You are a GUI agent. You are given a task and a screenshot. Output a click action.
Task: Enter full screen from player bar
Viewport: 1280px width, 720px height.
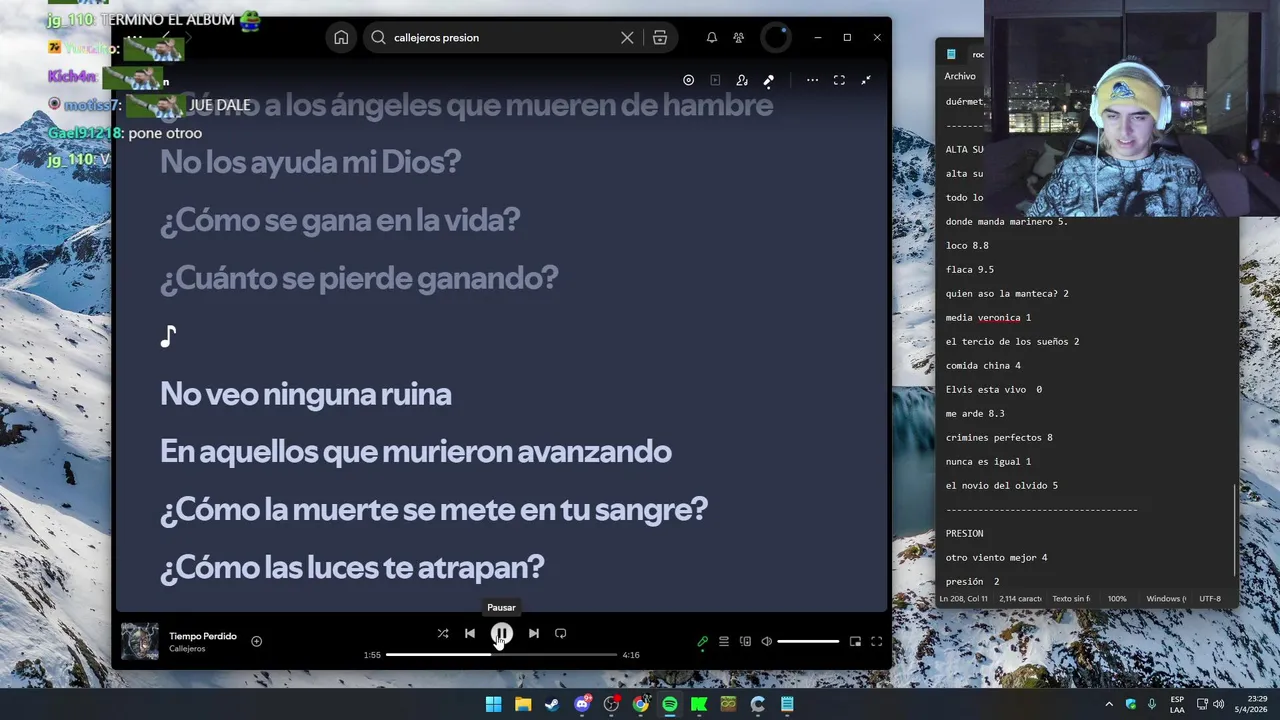pyautogui.click(x=876, y=641)
